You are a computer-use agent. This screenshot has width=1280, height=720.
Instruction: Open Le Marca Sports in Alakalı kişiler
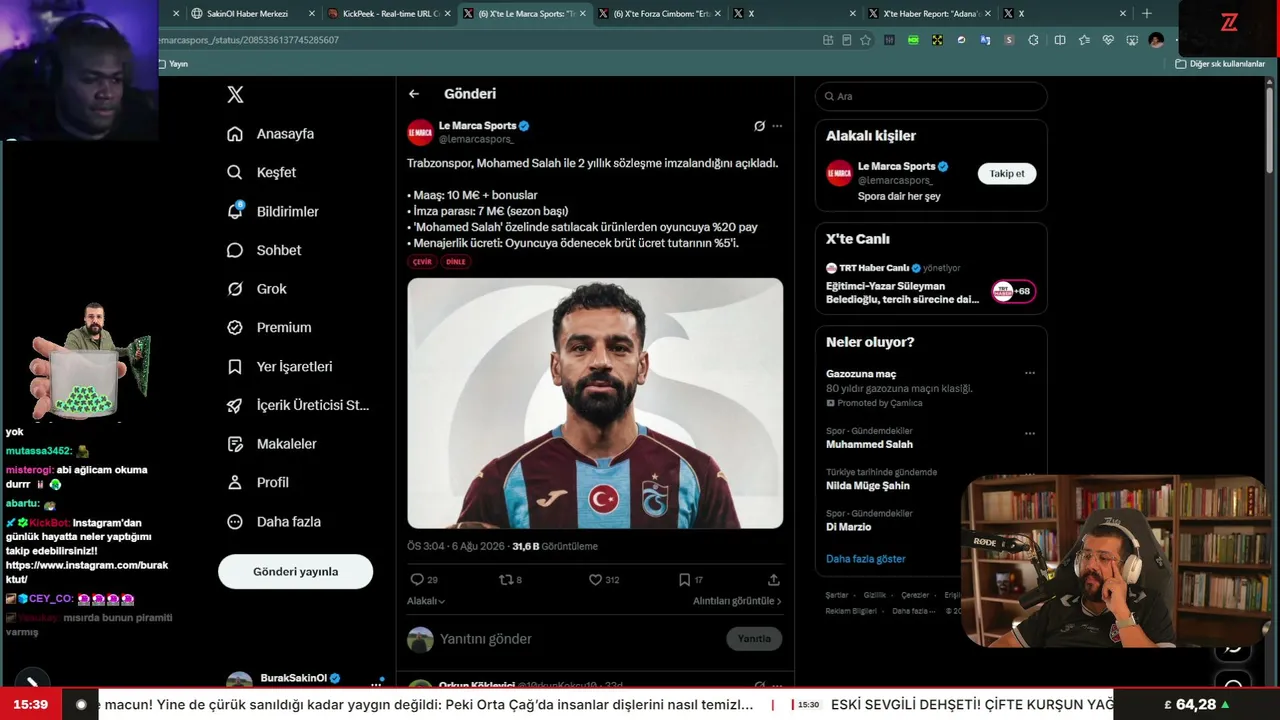click(897, 166)
